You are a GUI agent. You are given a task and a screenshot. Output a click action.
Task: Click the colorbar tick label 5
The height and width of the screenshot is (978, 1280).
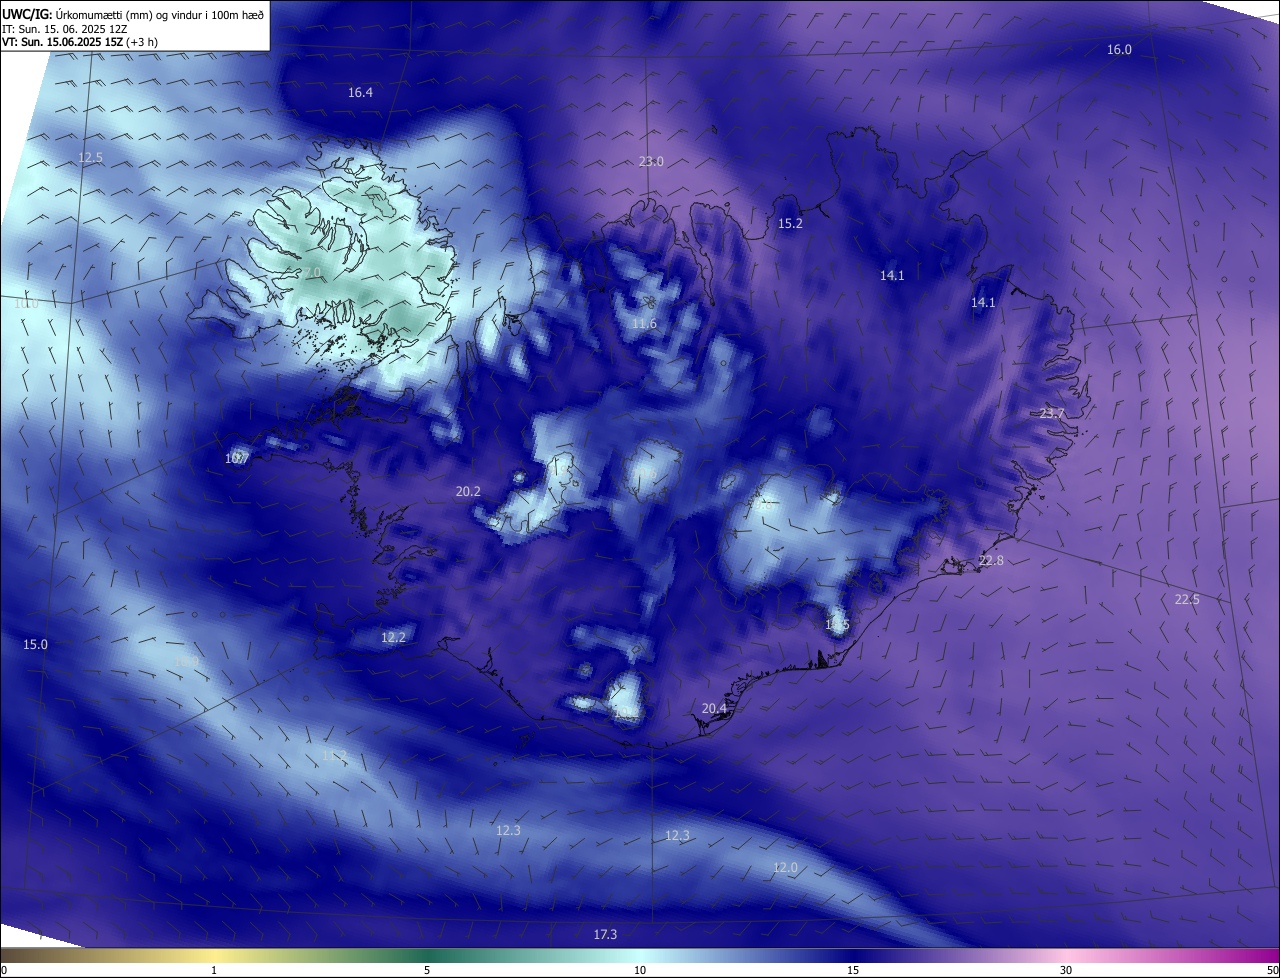427,970
